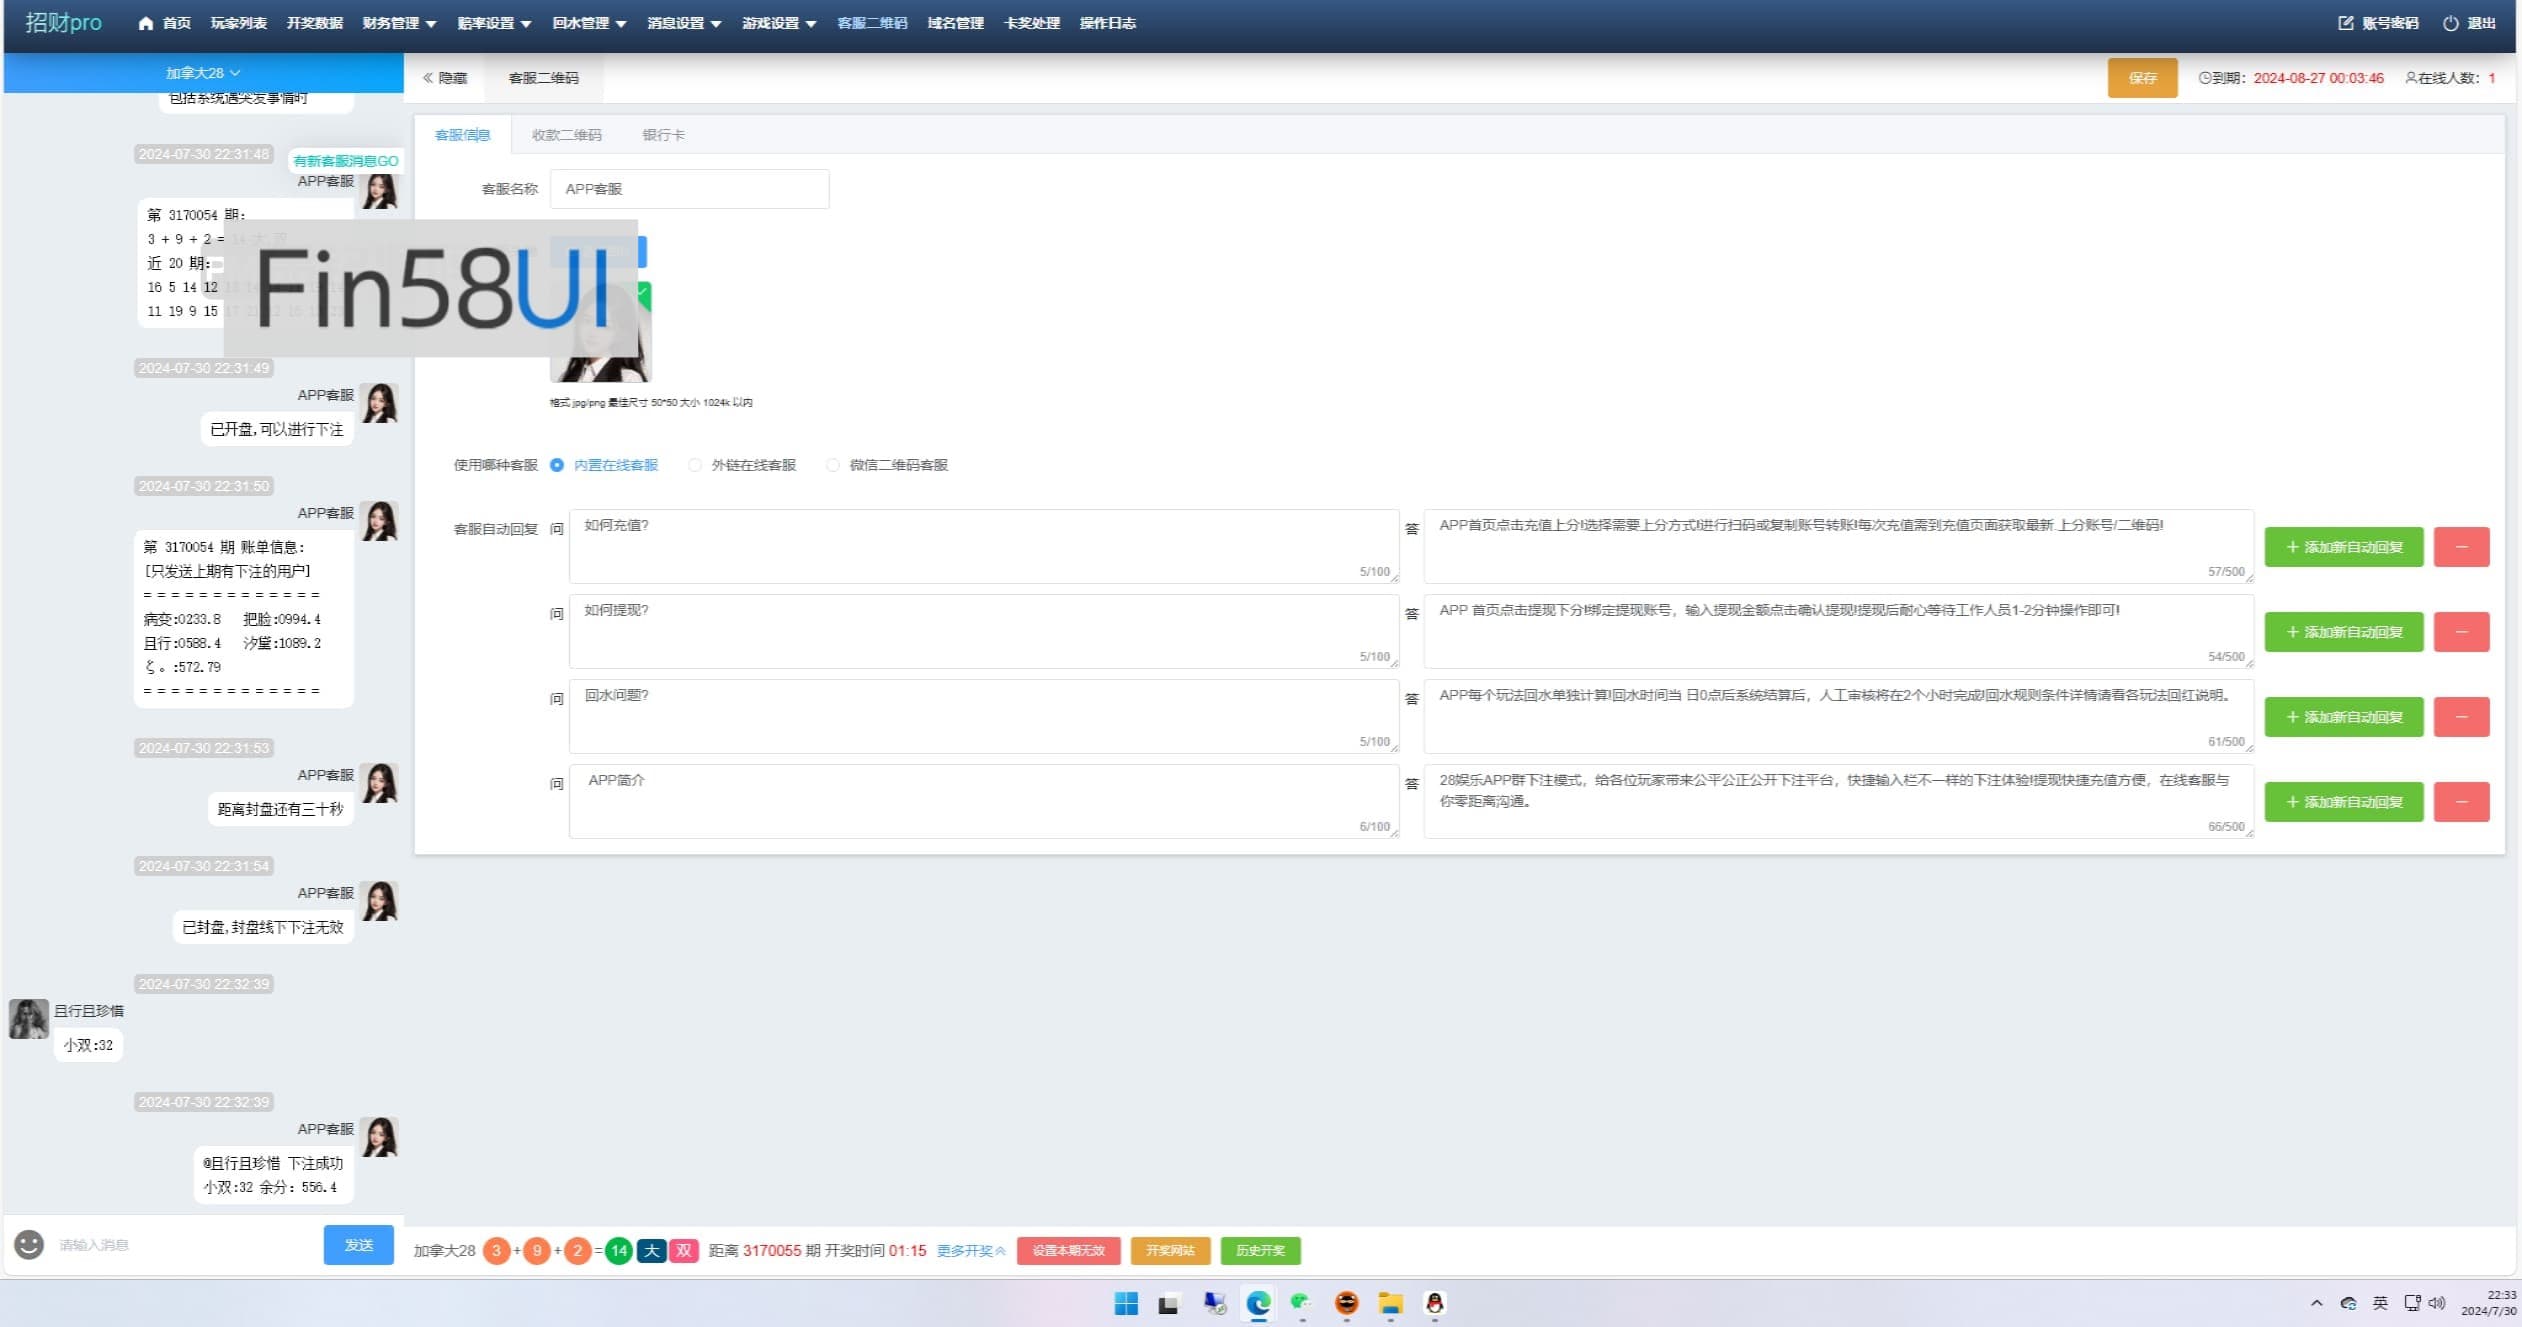Select the 外链在线客服 radio option
This screenshot has height=1327, width=2522.
695,465
